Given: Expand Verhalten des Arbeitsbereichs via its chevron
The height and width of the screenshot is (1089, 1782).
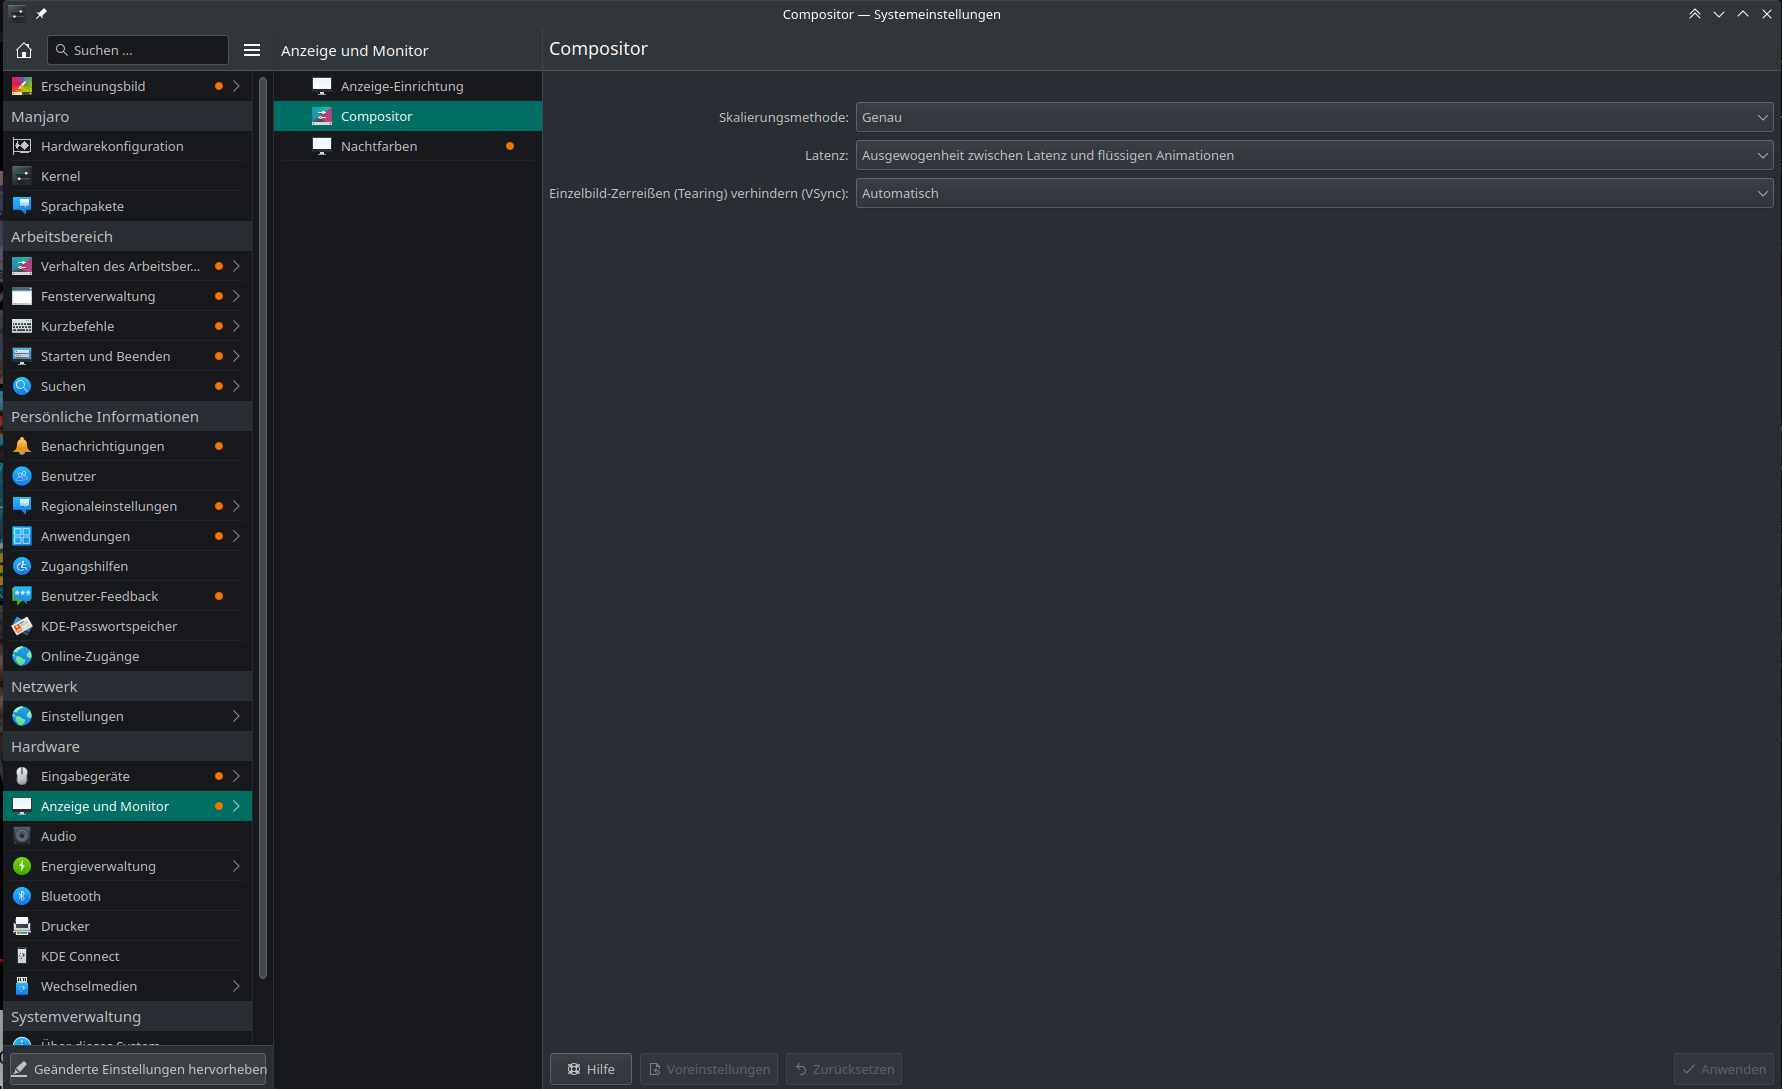Looking at the screenshot, I should click(x=236, y=266).
